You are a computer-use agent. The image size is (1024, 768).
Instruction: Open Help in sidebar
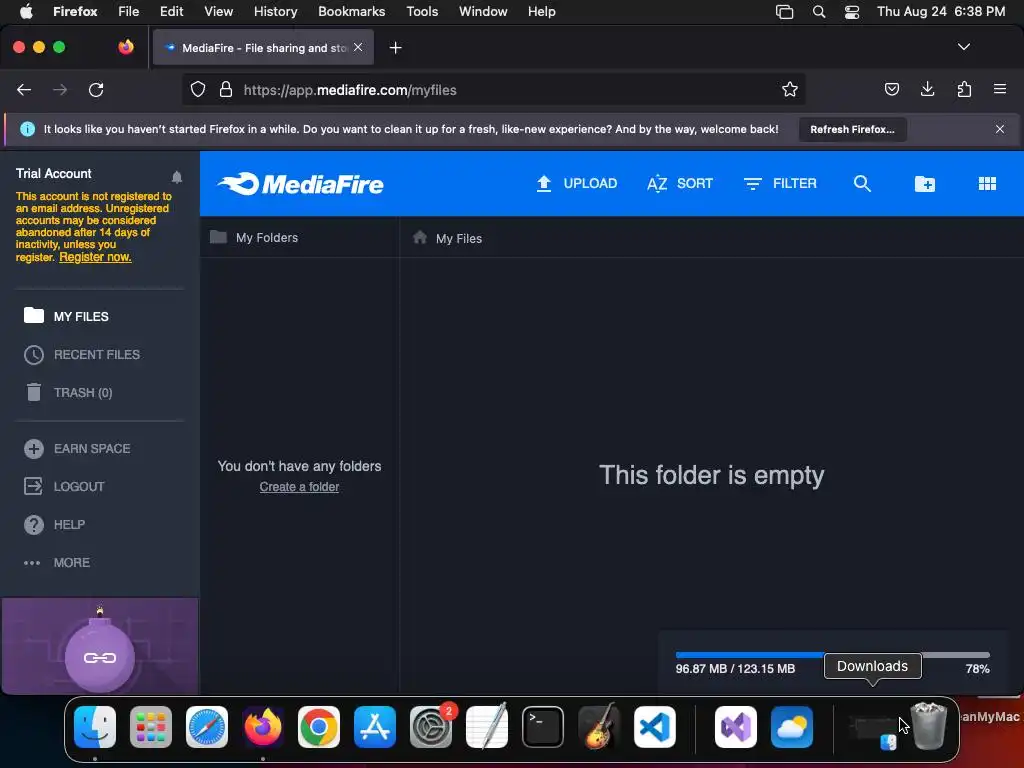click(x=54, y=524)
